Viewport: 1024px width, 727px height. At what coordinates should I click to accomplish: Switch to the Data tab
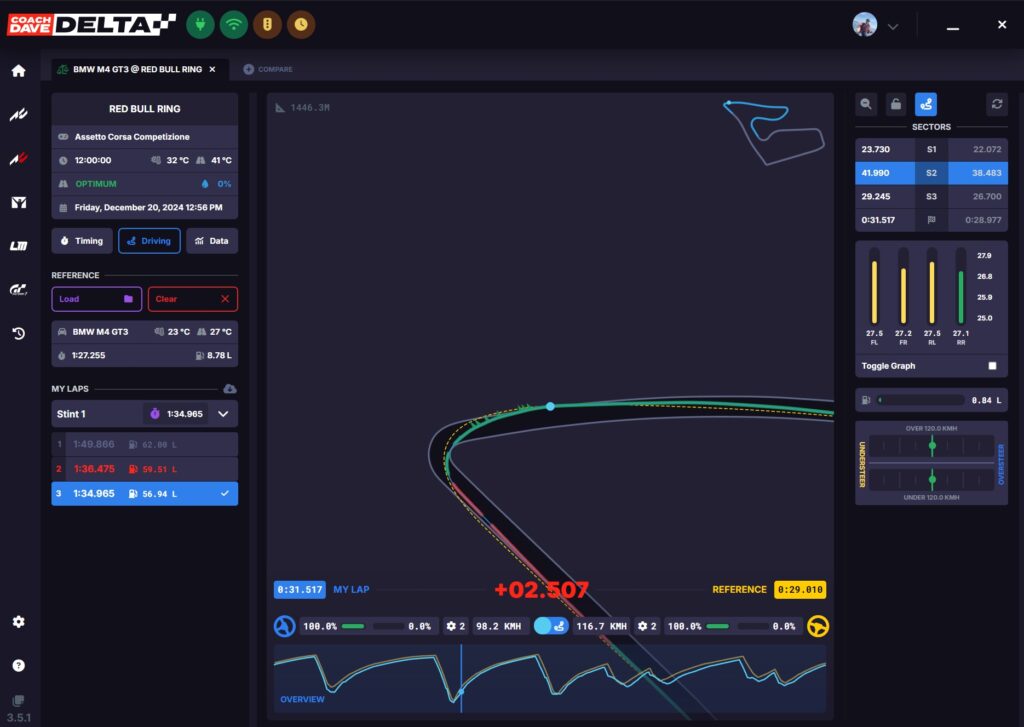[212, 241]
